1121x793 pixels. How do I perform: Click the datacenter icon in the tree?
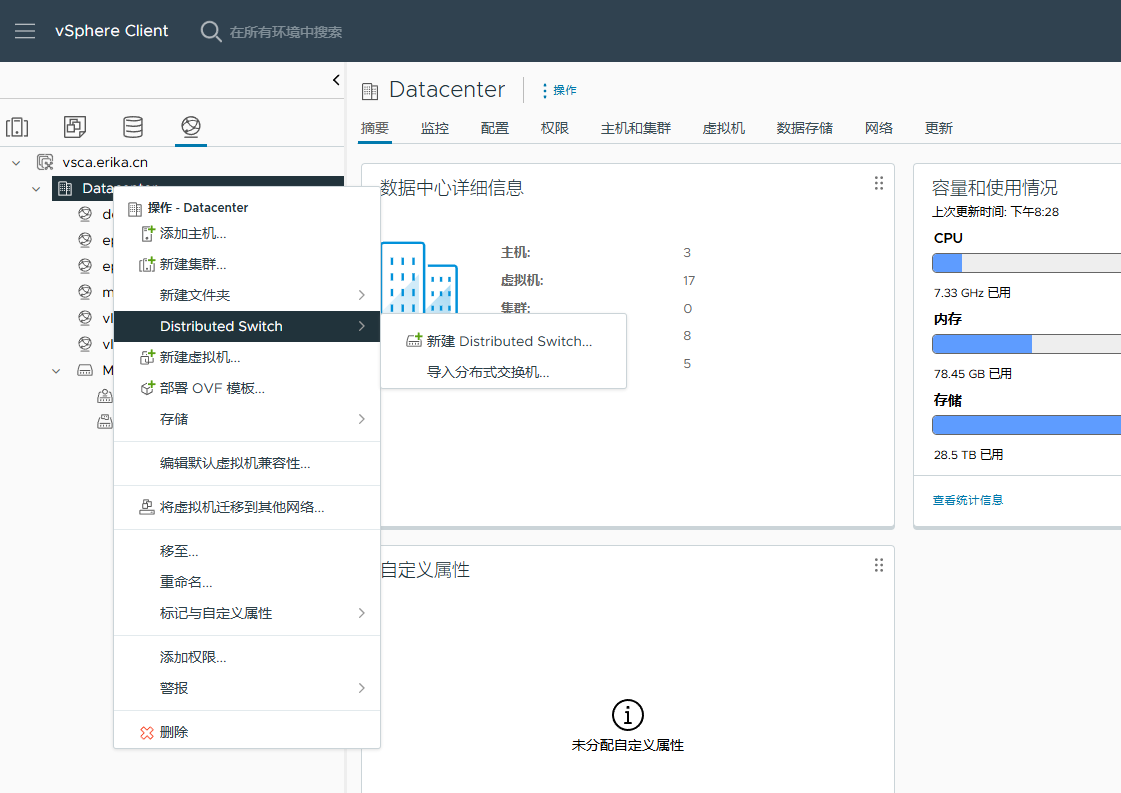[65, 188]
